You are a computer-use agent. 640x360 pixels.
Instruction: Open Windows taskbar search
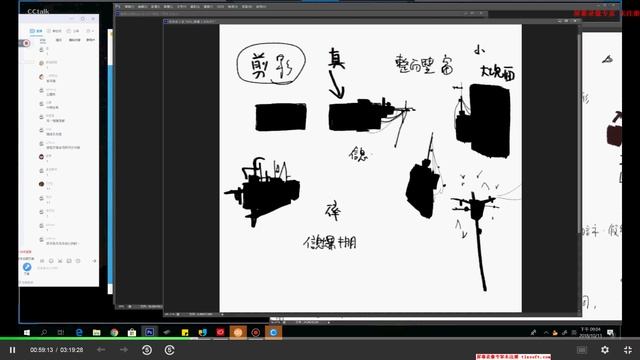(44, 333)
